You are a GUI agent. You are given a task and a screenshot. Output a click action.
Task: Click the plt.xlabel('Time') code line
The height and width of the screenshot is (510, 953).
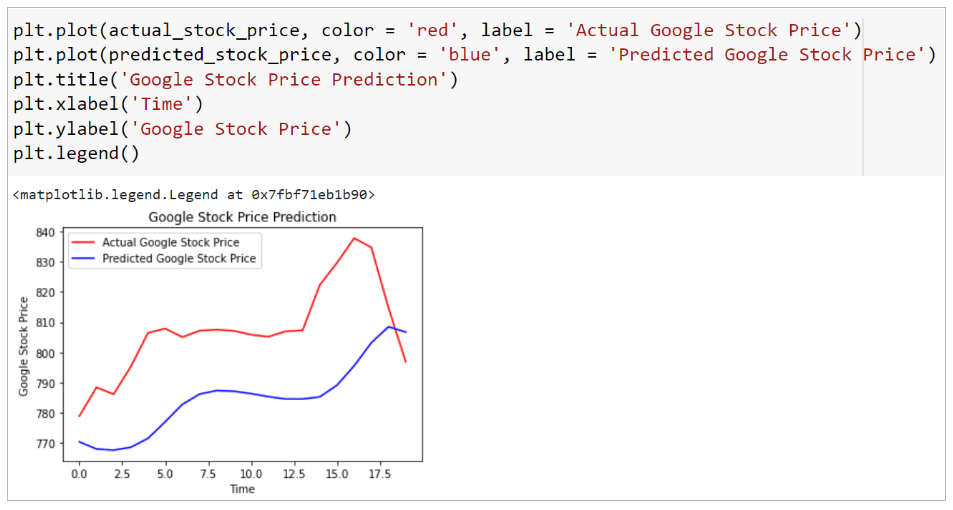[108, 105]
